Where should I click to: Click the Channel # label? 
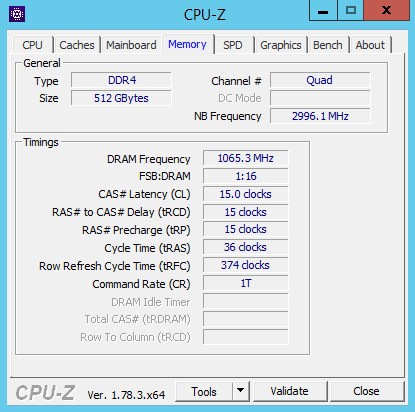click(236, 81)
